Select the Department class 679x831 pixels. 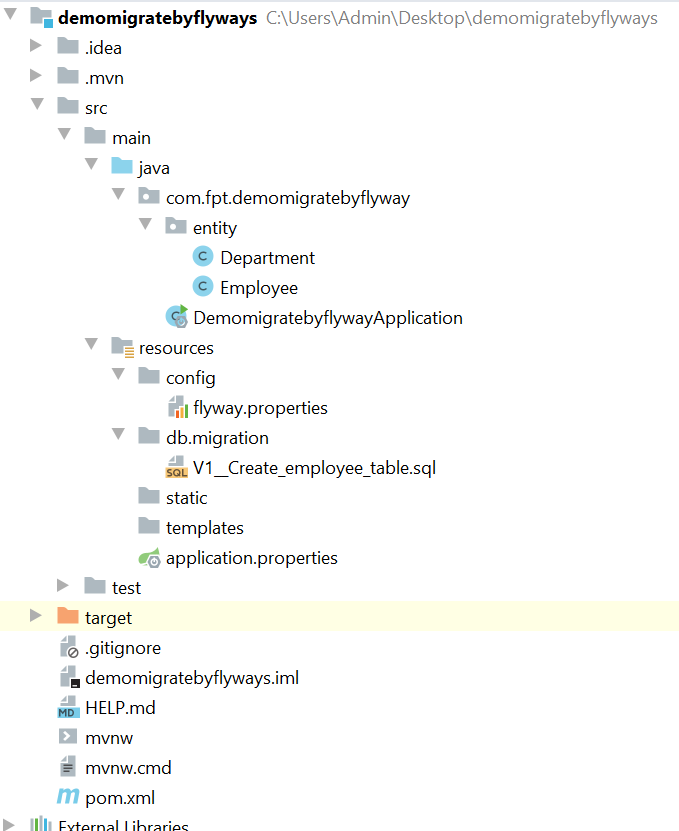pyautogui.click(x=268, y=258)
